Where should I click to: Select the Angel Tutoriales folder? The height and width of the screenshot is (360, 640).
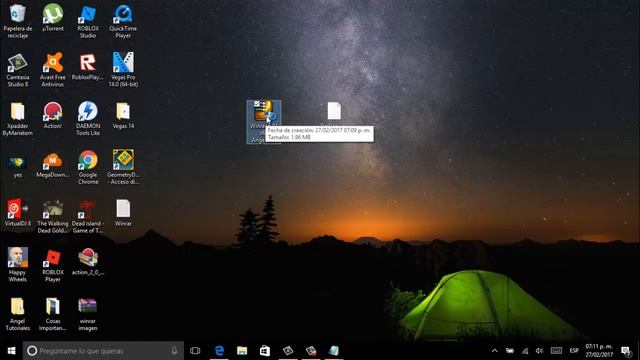coord(18,313)
